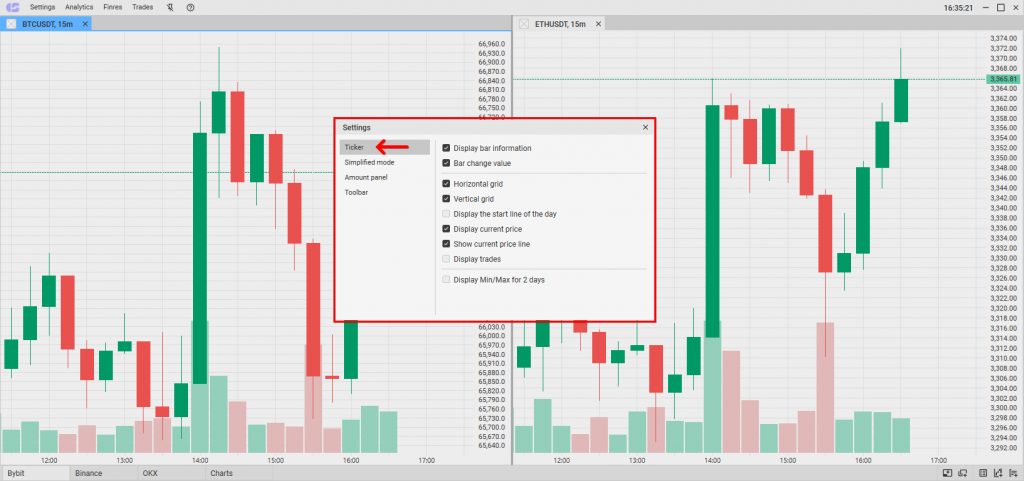Screen dimensions: 1024x481
Task: Toggle Display bar information checkbox
Action: click(446, 148)
